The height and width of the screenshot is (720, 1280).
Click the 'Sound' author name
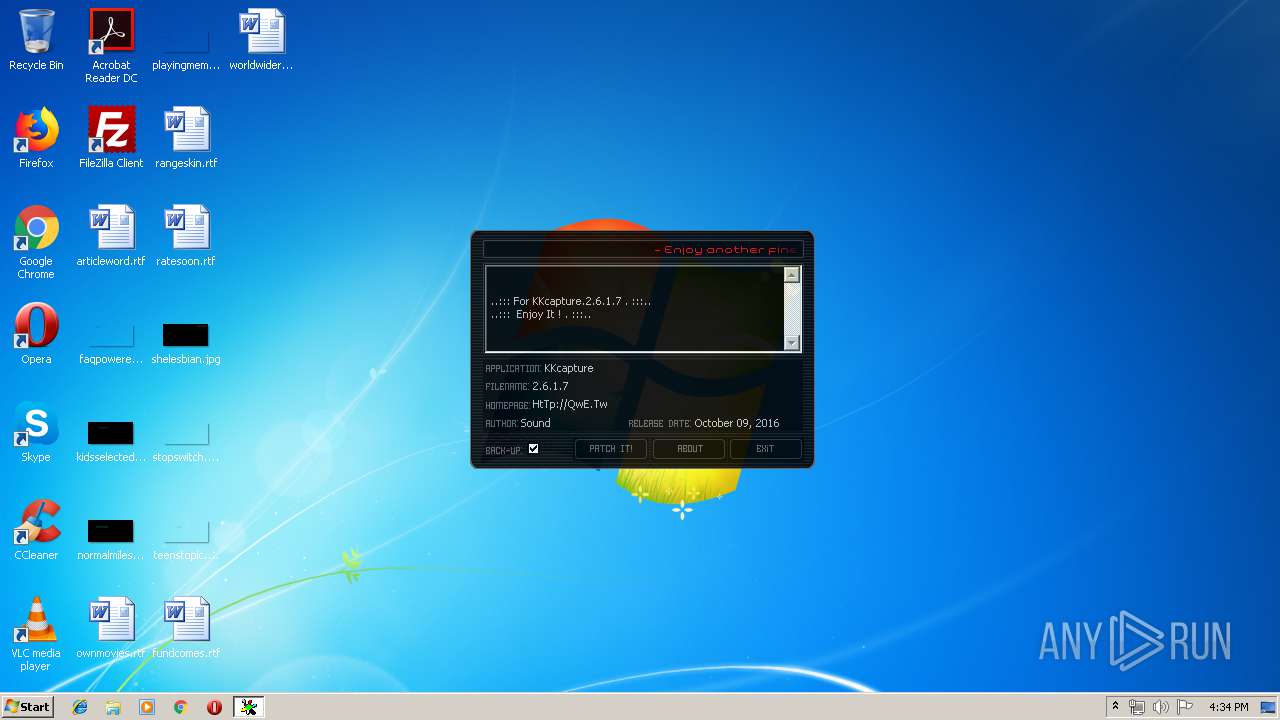(x=535, y=423)
